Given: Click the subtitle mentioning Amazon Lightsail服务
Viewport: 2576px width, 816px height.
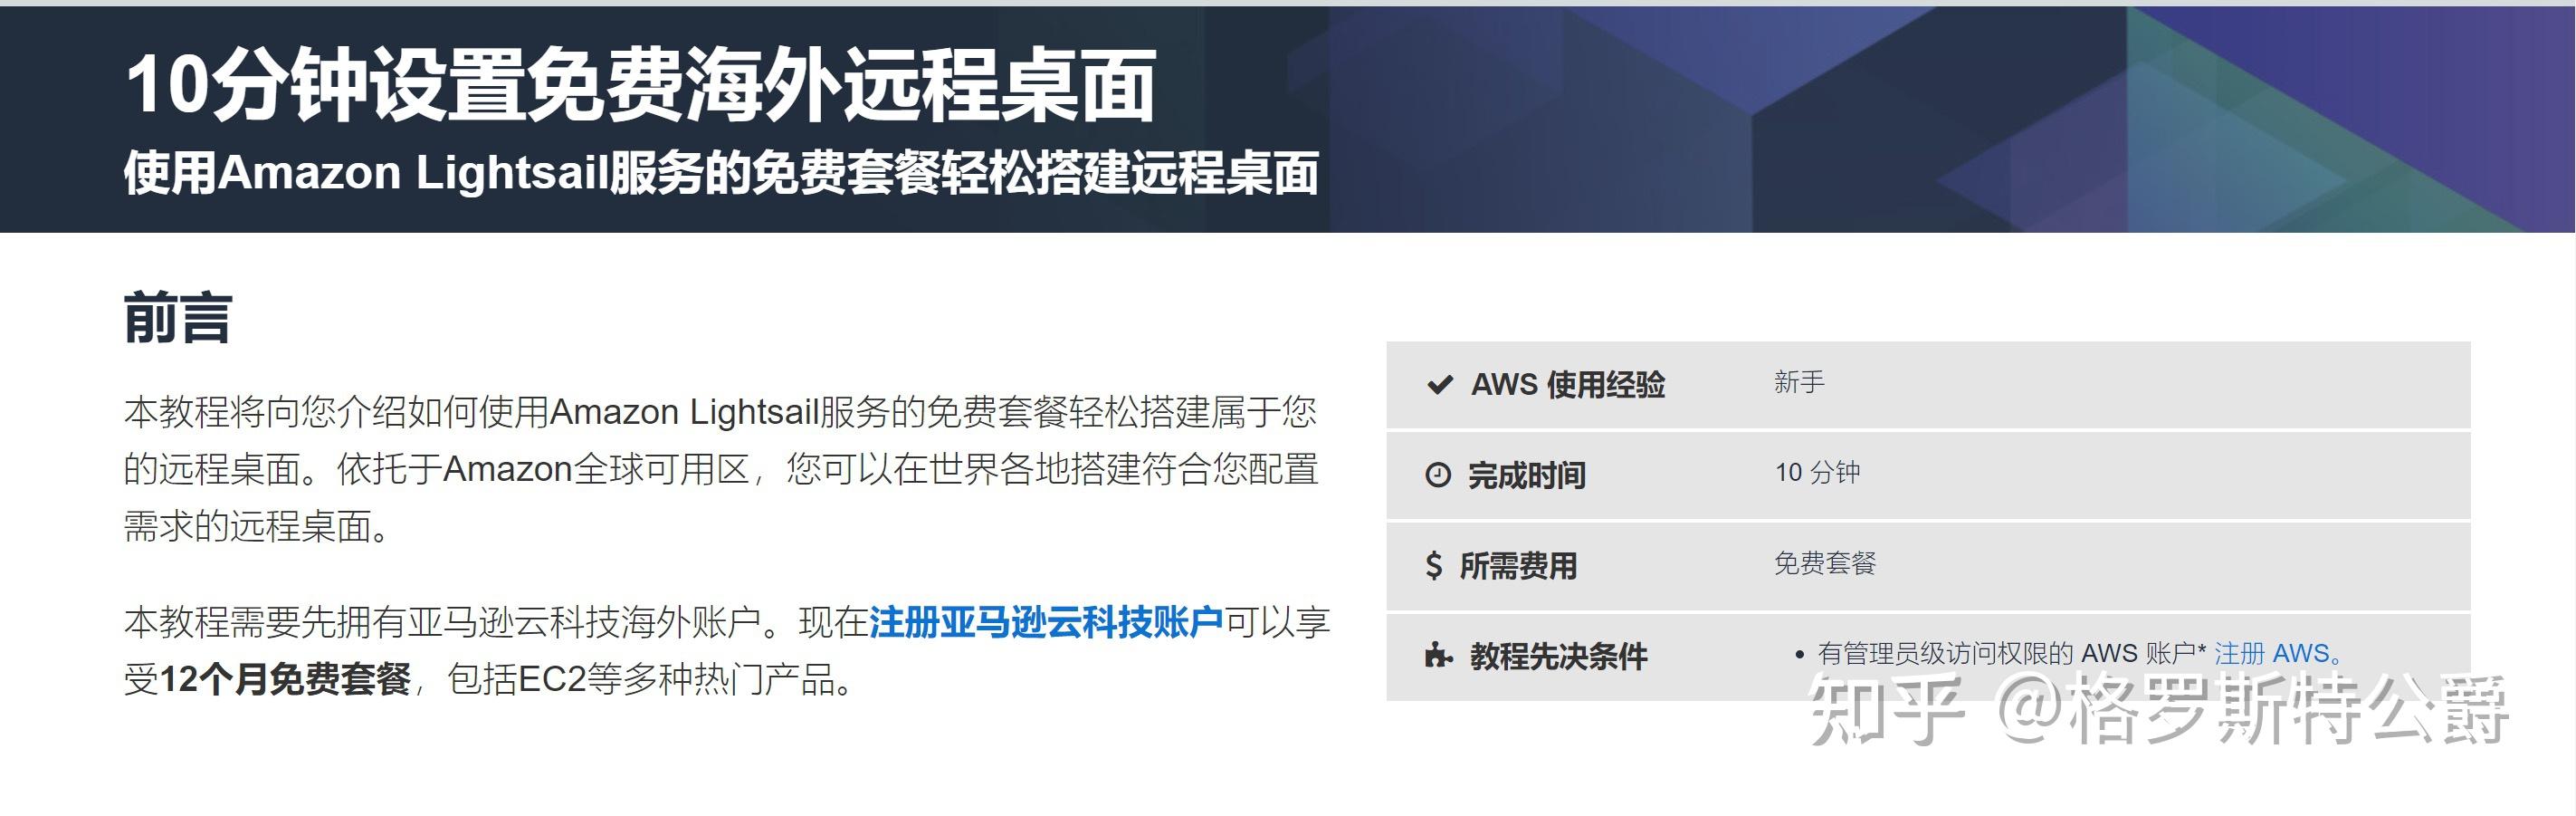Looking at the screenshot, I should click(x=720, y=173).
